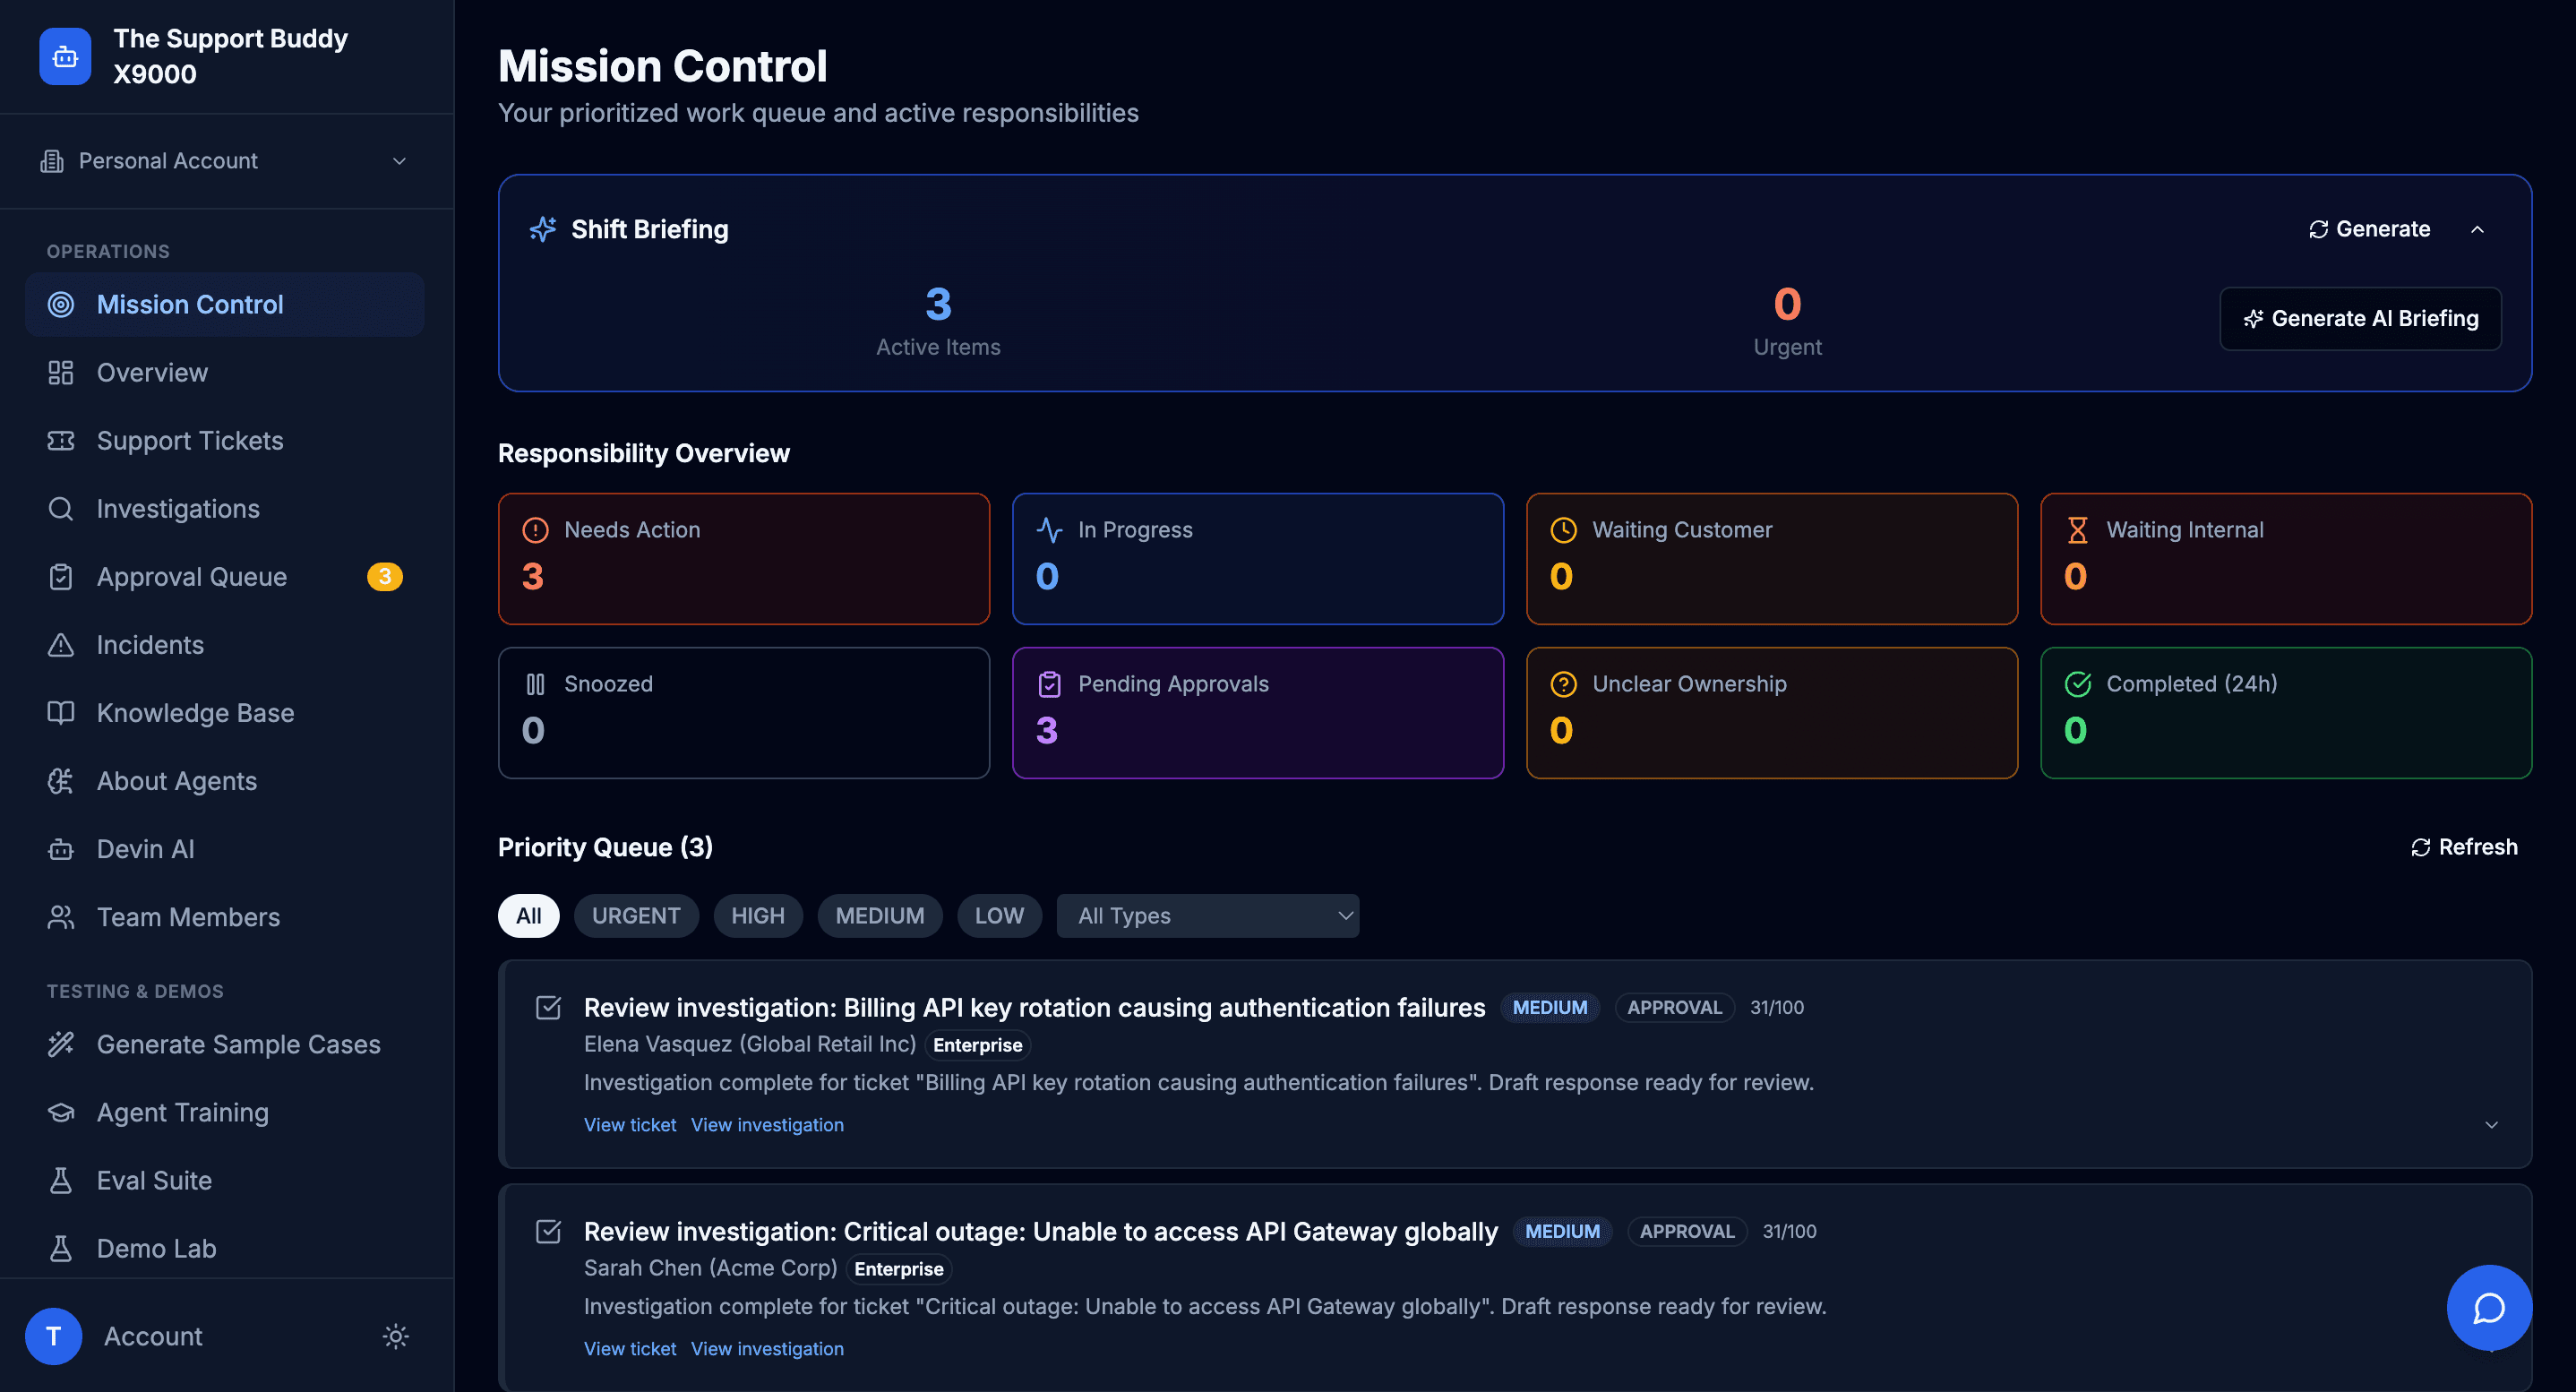Click the Generate AI Briefing button

pyautogui.click(x=2360, y=318)
